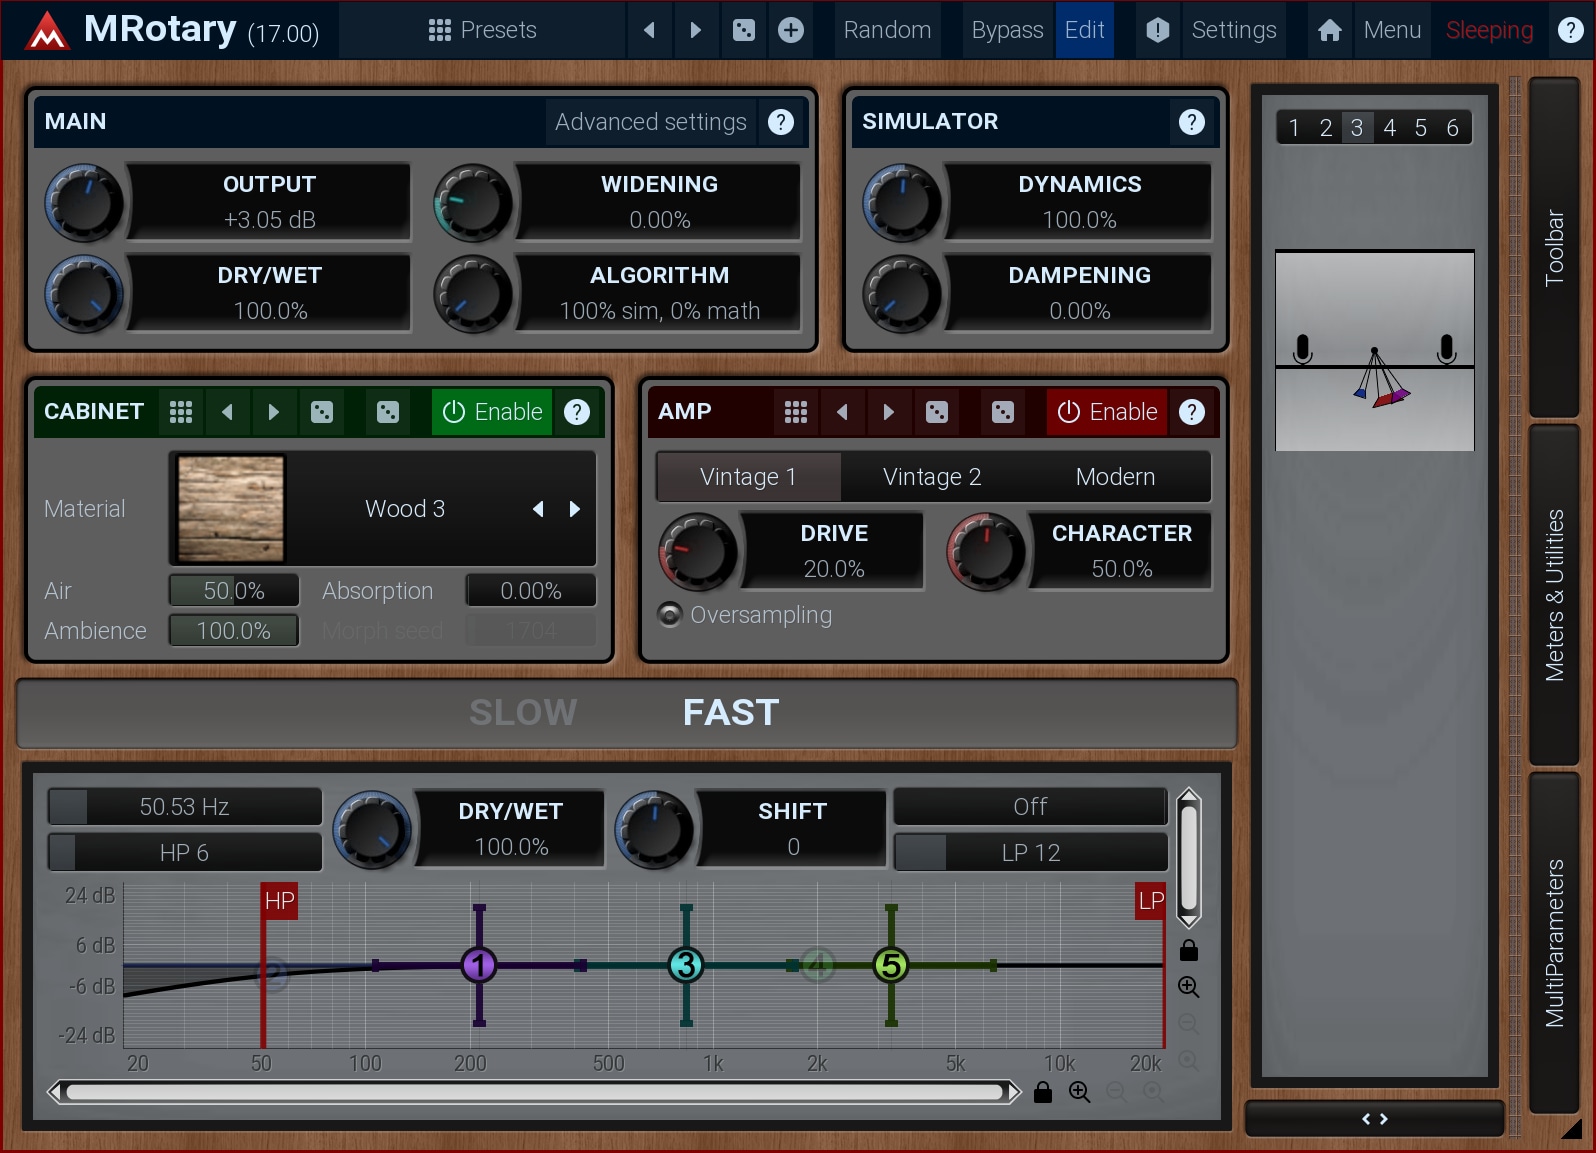Switch to the Vintage 2 amp tab
The height and width of the screenshot is (1153, 1596).
tap(931, 477)
